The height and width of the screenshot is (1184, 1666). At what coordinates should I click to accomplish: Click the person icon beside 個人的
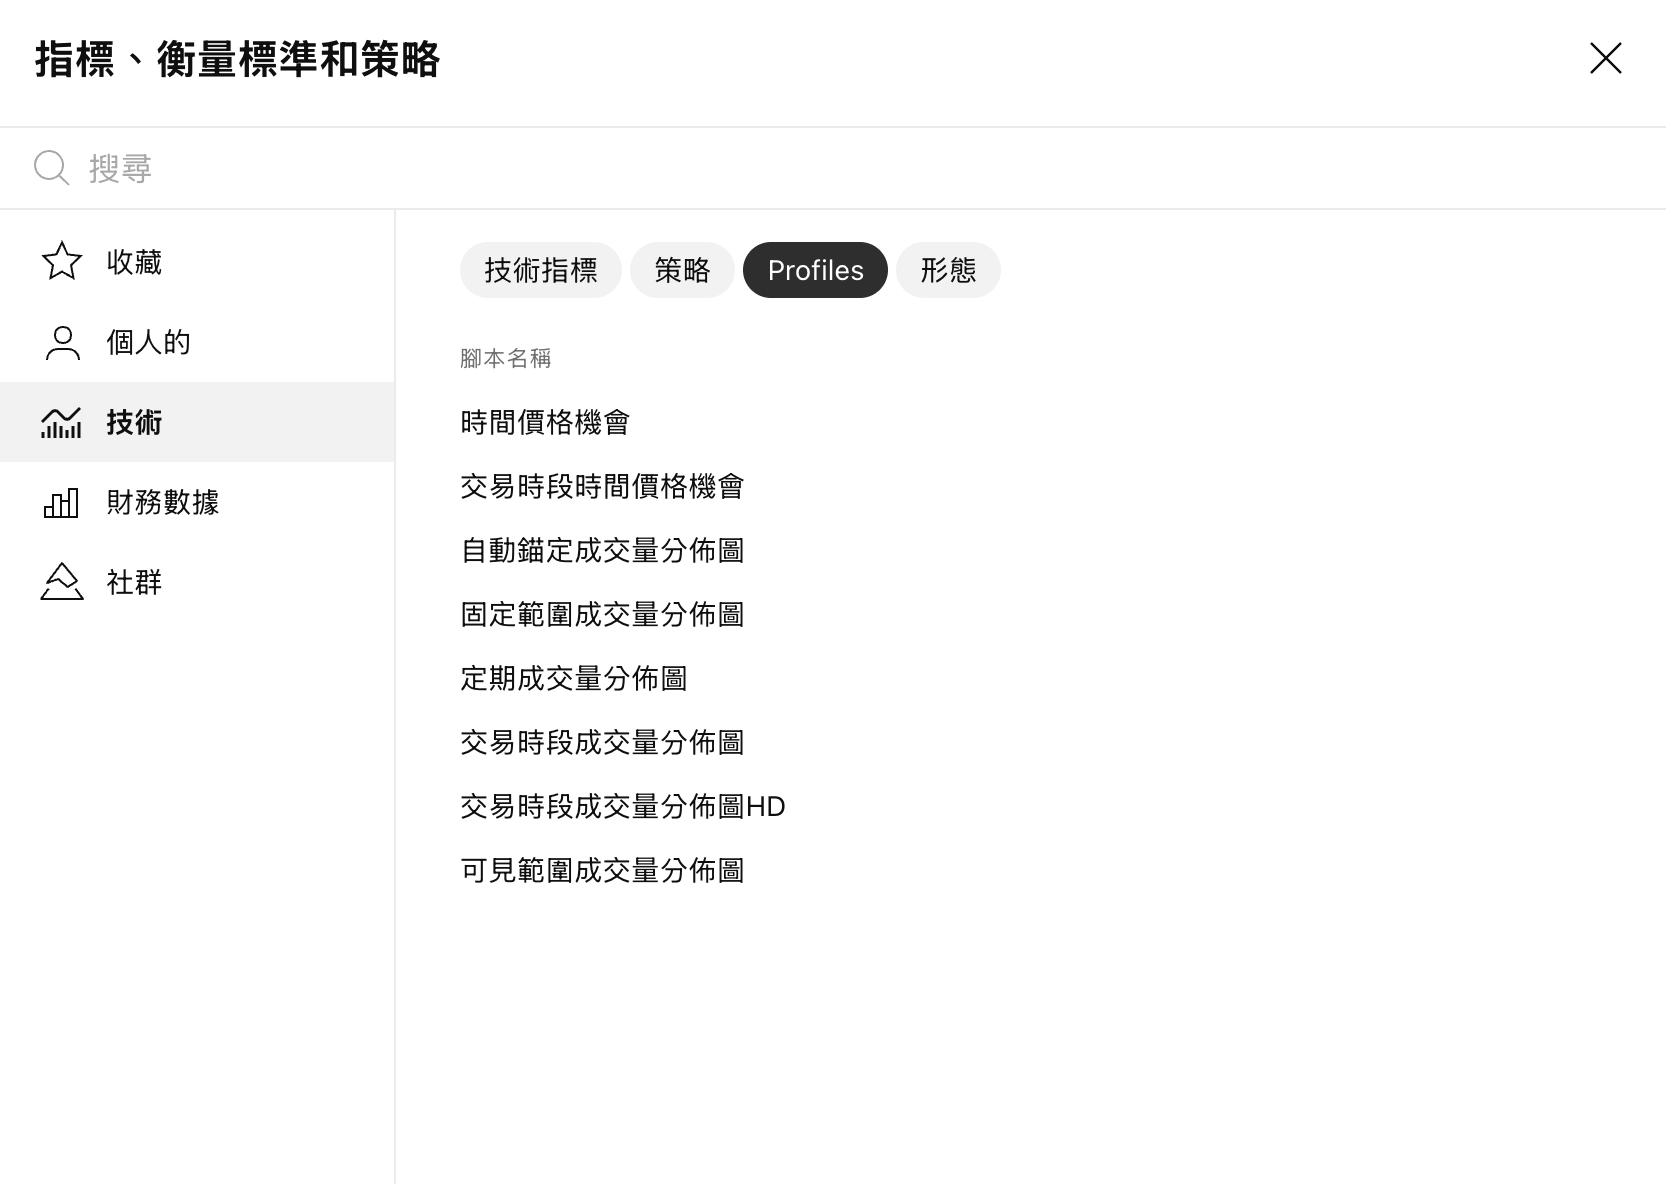pos(62,342)
